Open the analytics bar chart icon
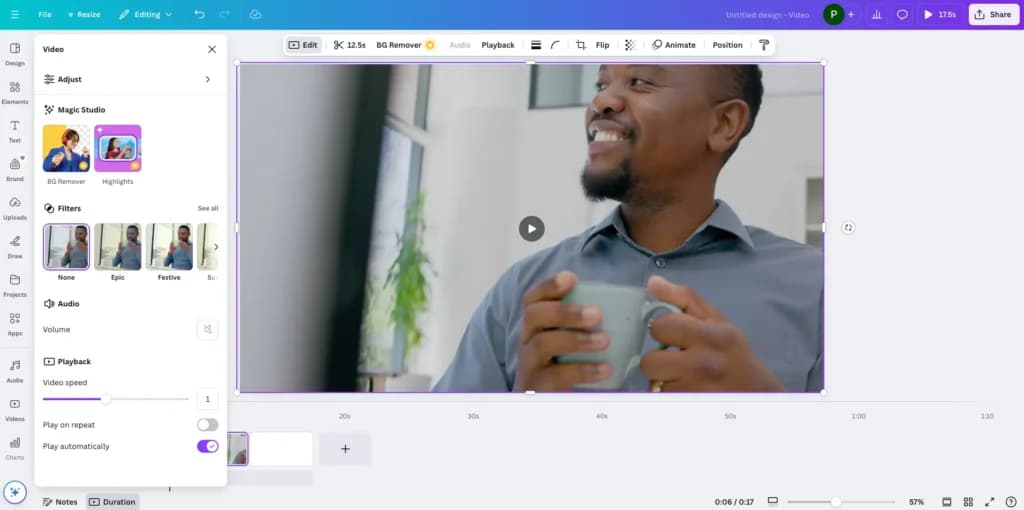Screen dimensions: 1024x510 877,14
